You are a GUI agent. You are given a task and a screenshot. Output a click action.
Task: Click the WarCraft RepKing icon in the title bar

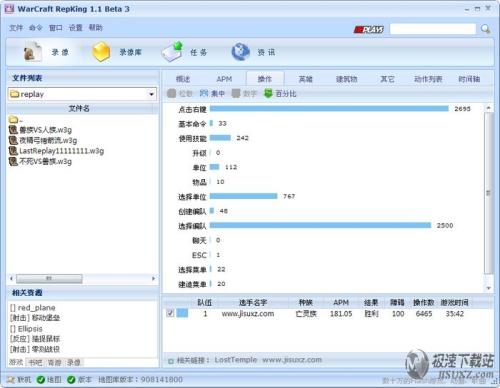tap(9, 9)
